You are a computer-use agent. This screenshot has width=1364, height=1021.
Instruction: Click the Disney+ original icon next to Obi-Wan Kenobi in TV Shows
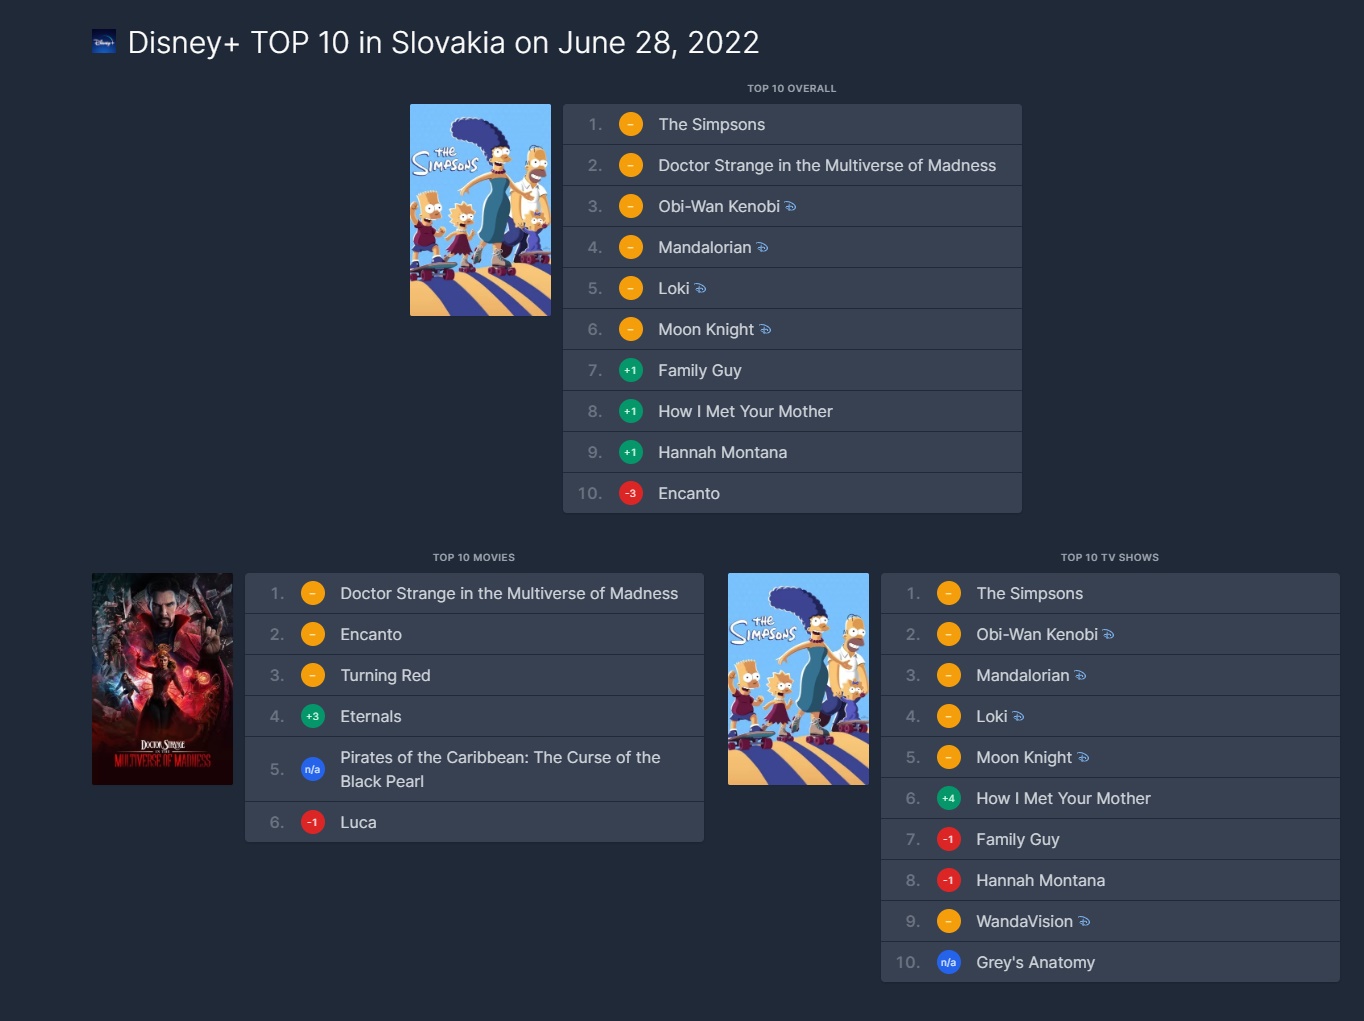1108,635
